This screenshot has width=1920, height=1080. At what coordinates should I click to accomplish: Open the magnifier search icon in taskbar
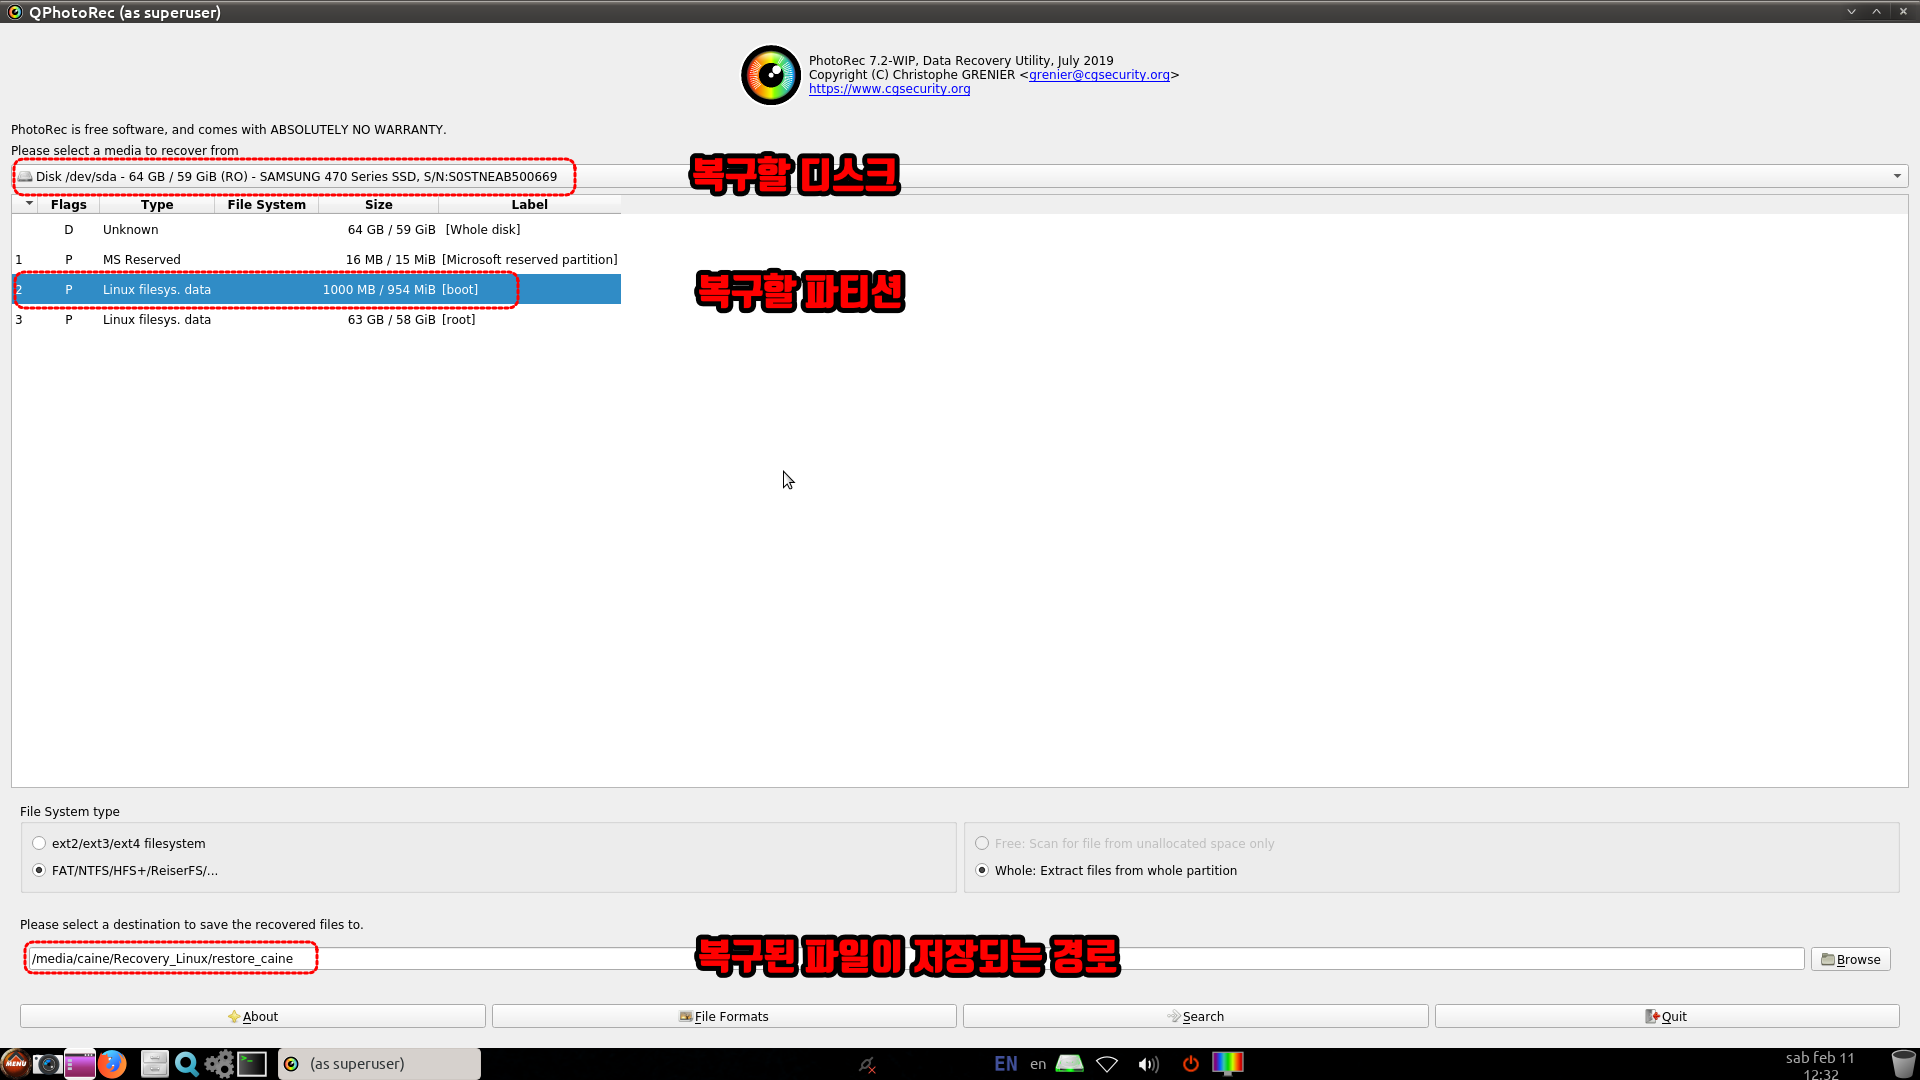click(x=186, y=1064)
